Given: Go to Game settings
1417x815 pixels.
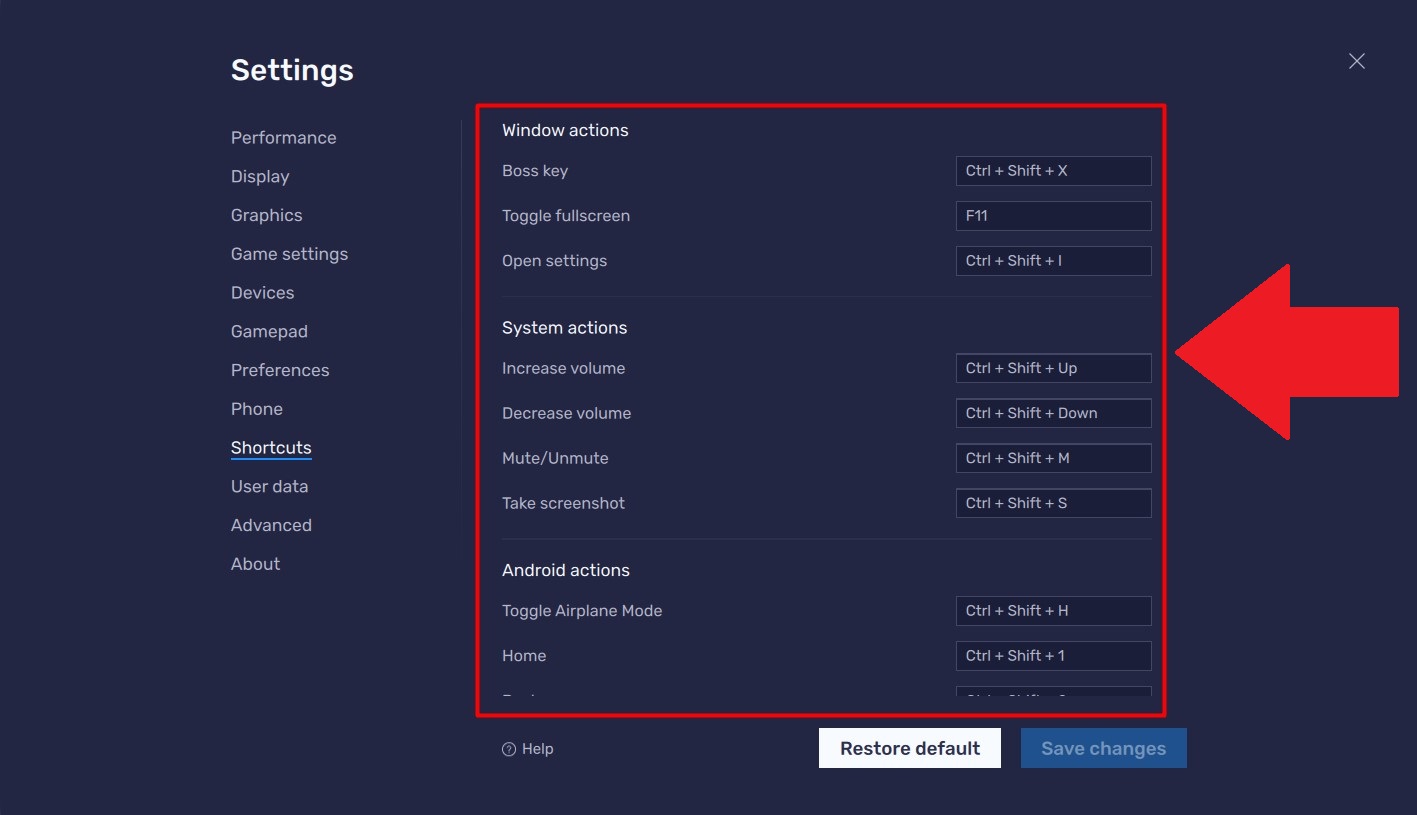Looking at the screenshot, I should [x=289, y=253].
